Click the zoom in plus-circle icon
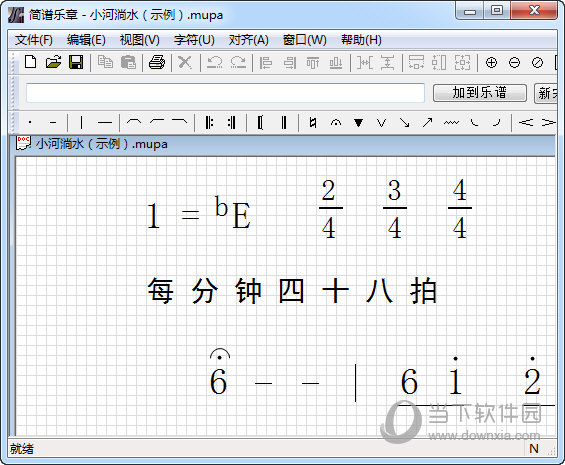 tap(491, 63)
